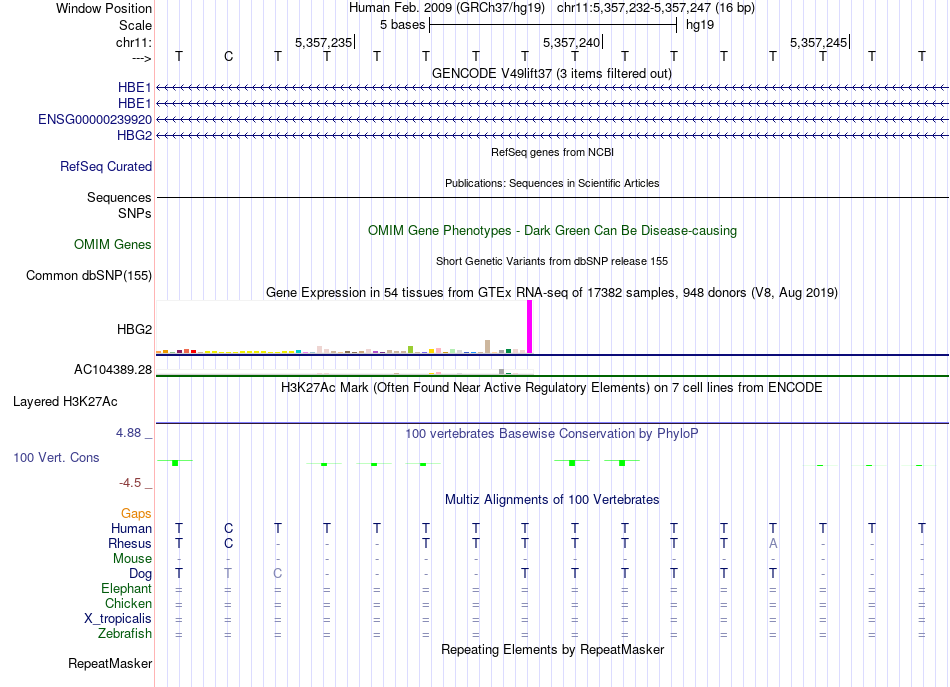
Task: Click the OMIM Gene Phenotypes track title
Action: pyautogui.click(x=552, y=231)
